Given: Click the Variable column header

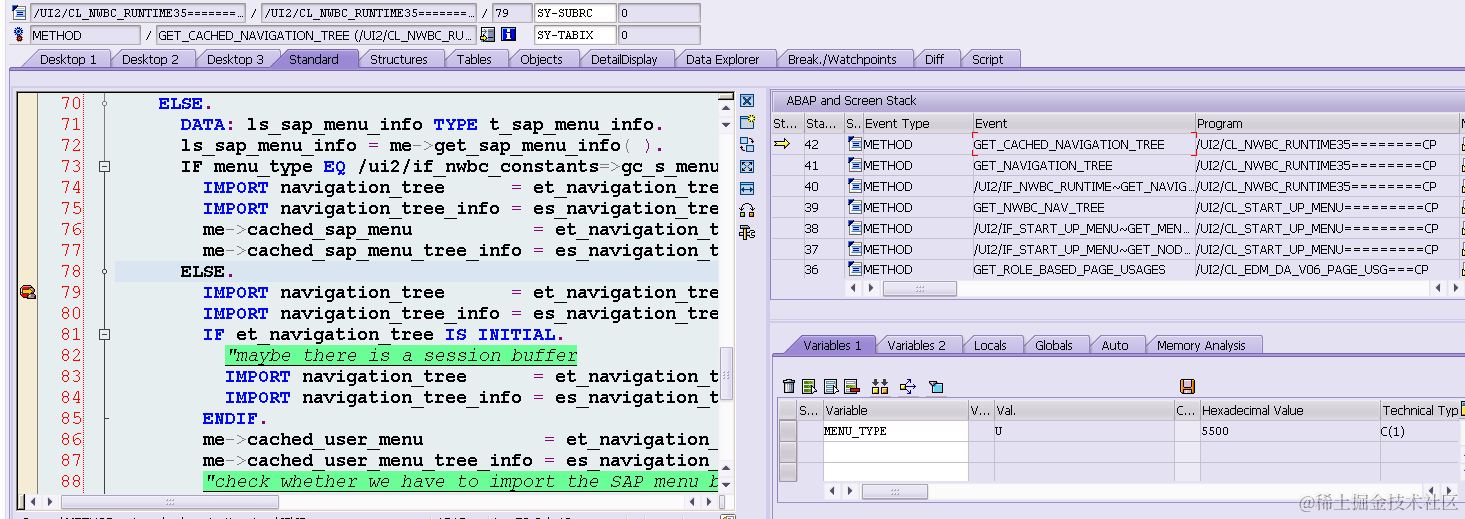Looking at the screenshot, I should coord(895,410).
